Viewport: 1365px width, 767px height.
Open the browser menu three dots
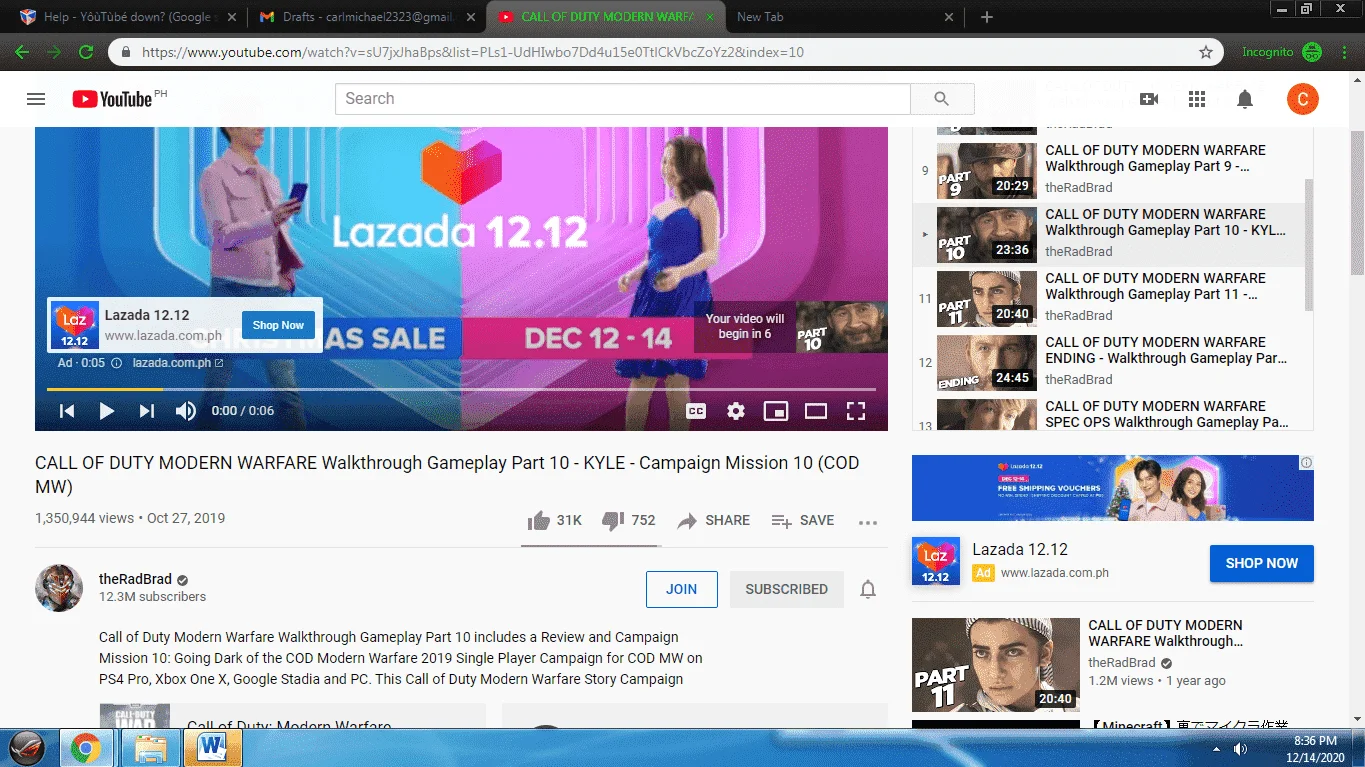click(1344, 52)
